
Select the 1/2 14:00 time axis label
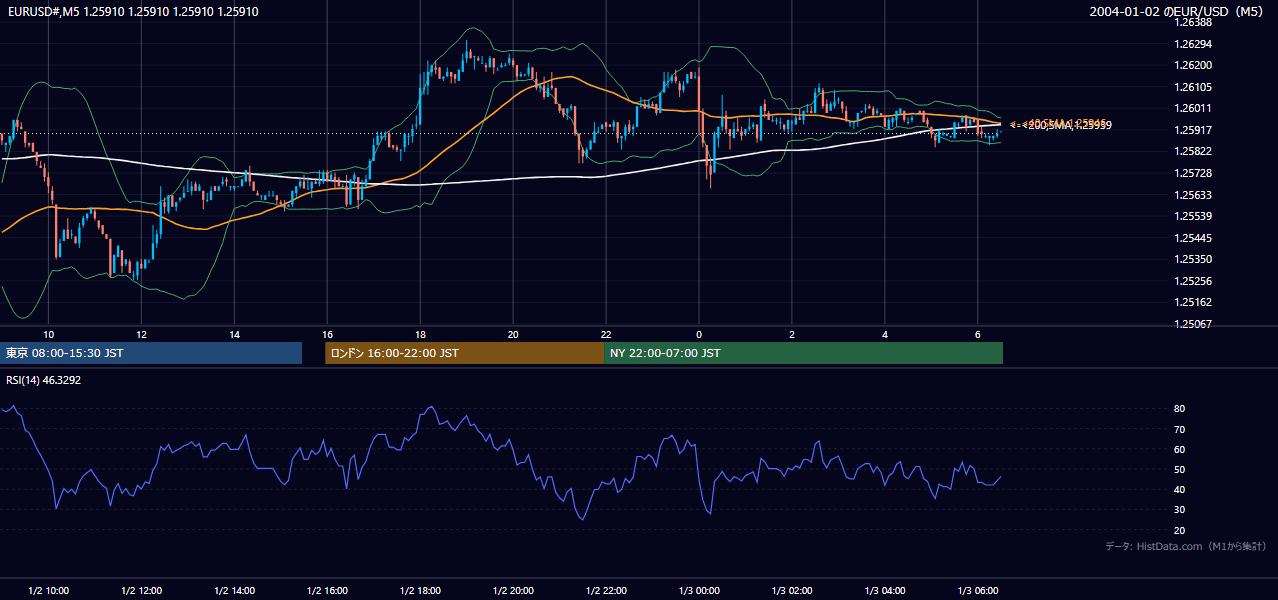234,591
